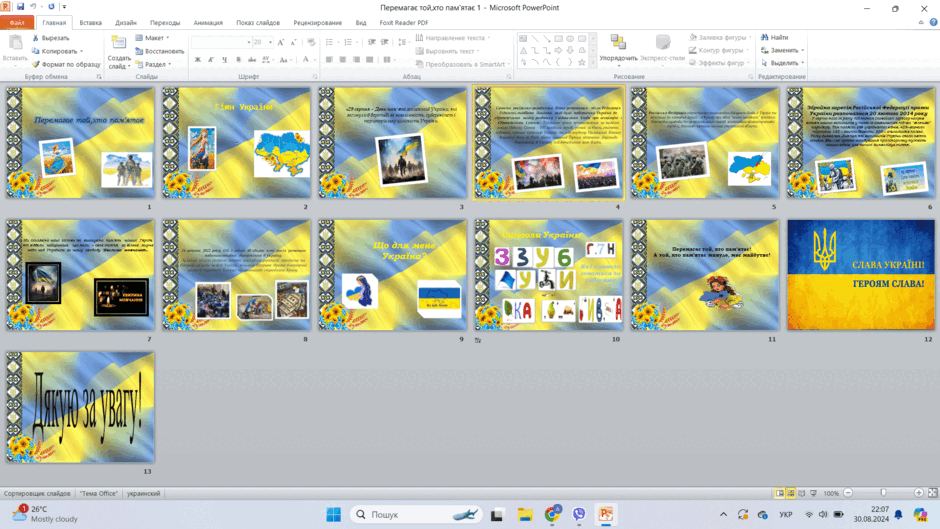This screenshot has height=529, width=940.
Task: Click the Вставить paste icon
Action: [x=15, y=43]
